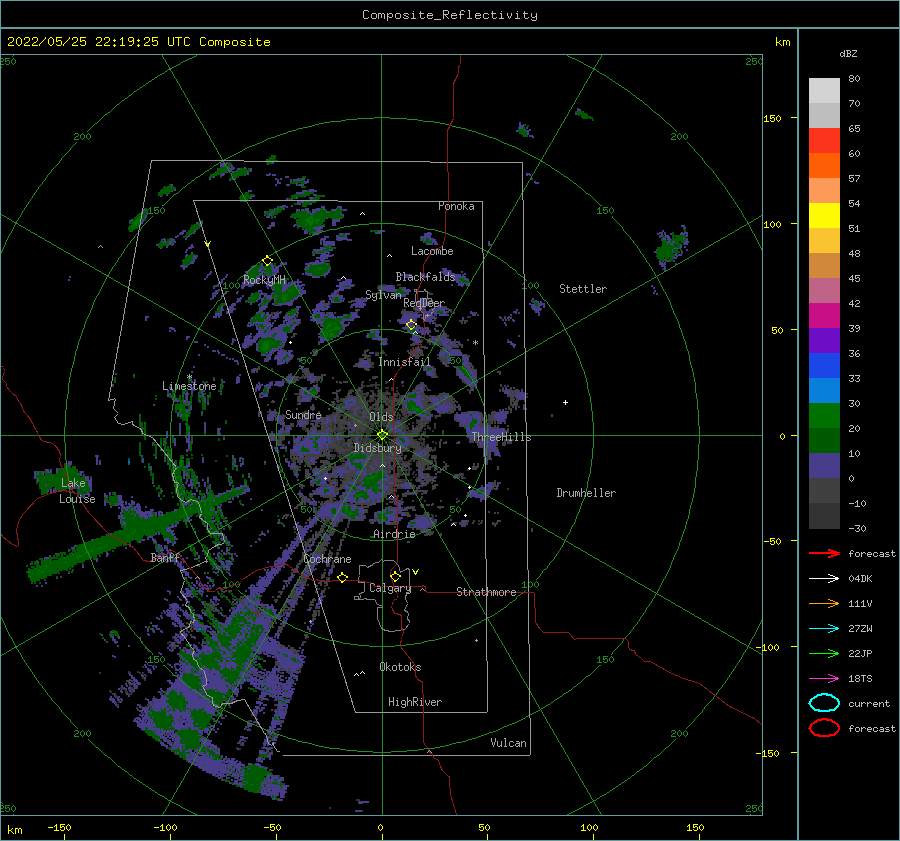Click the 2022/05/25 22:19:25 UTC timestamp
This screenshot has height=841, width=900.
[91, 41]
